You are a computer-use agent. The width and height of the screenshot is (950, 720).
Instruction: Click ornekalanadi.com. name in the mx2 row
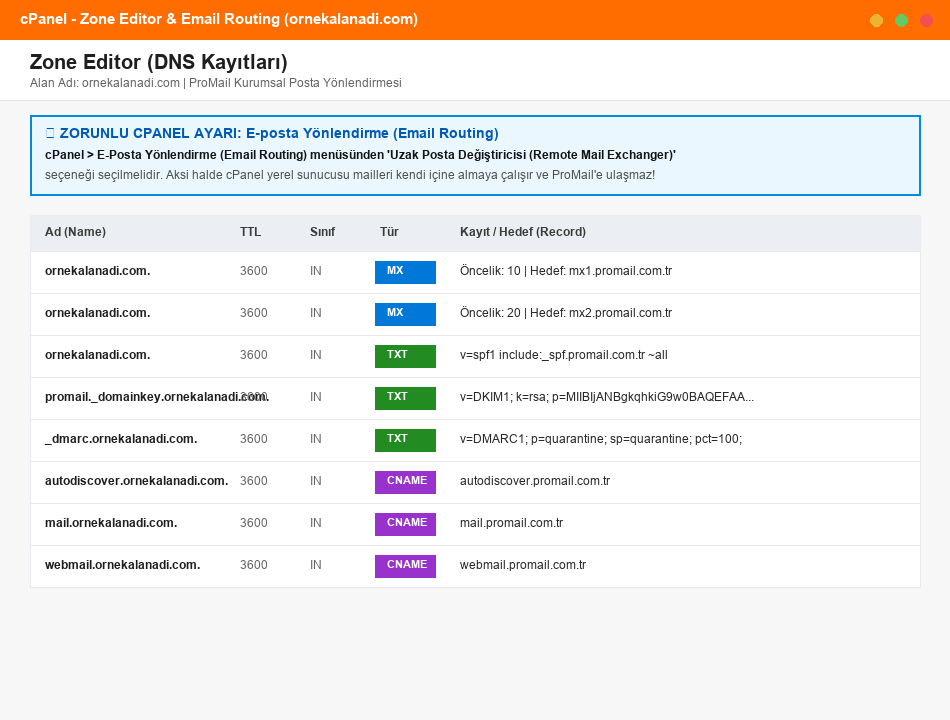click(98, 313)
